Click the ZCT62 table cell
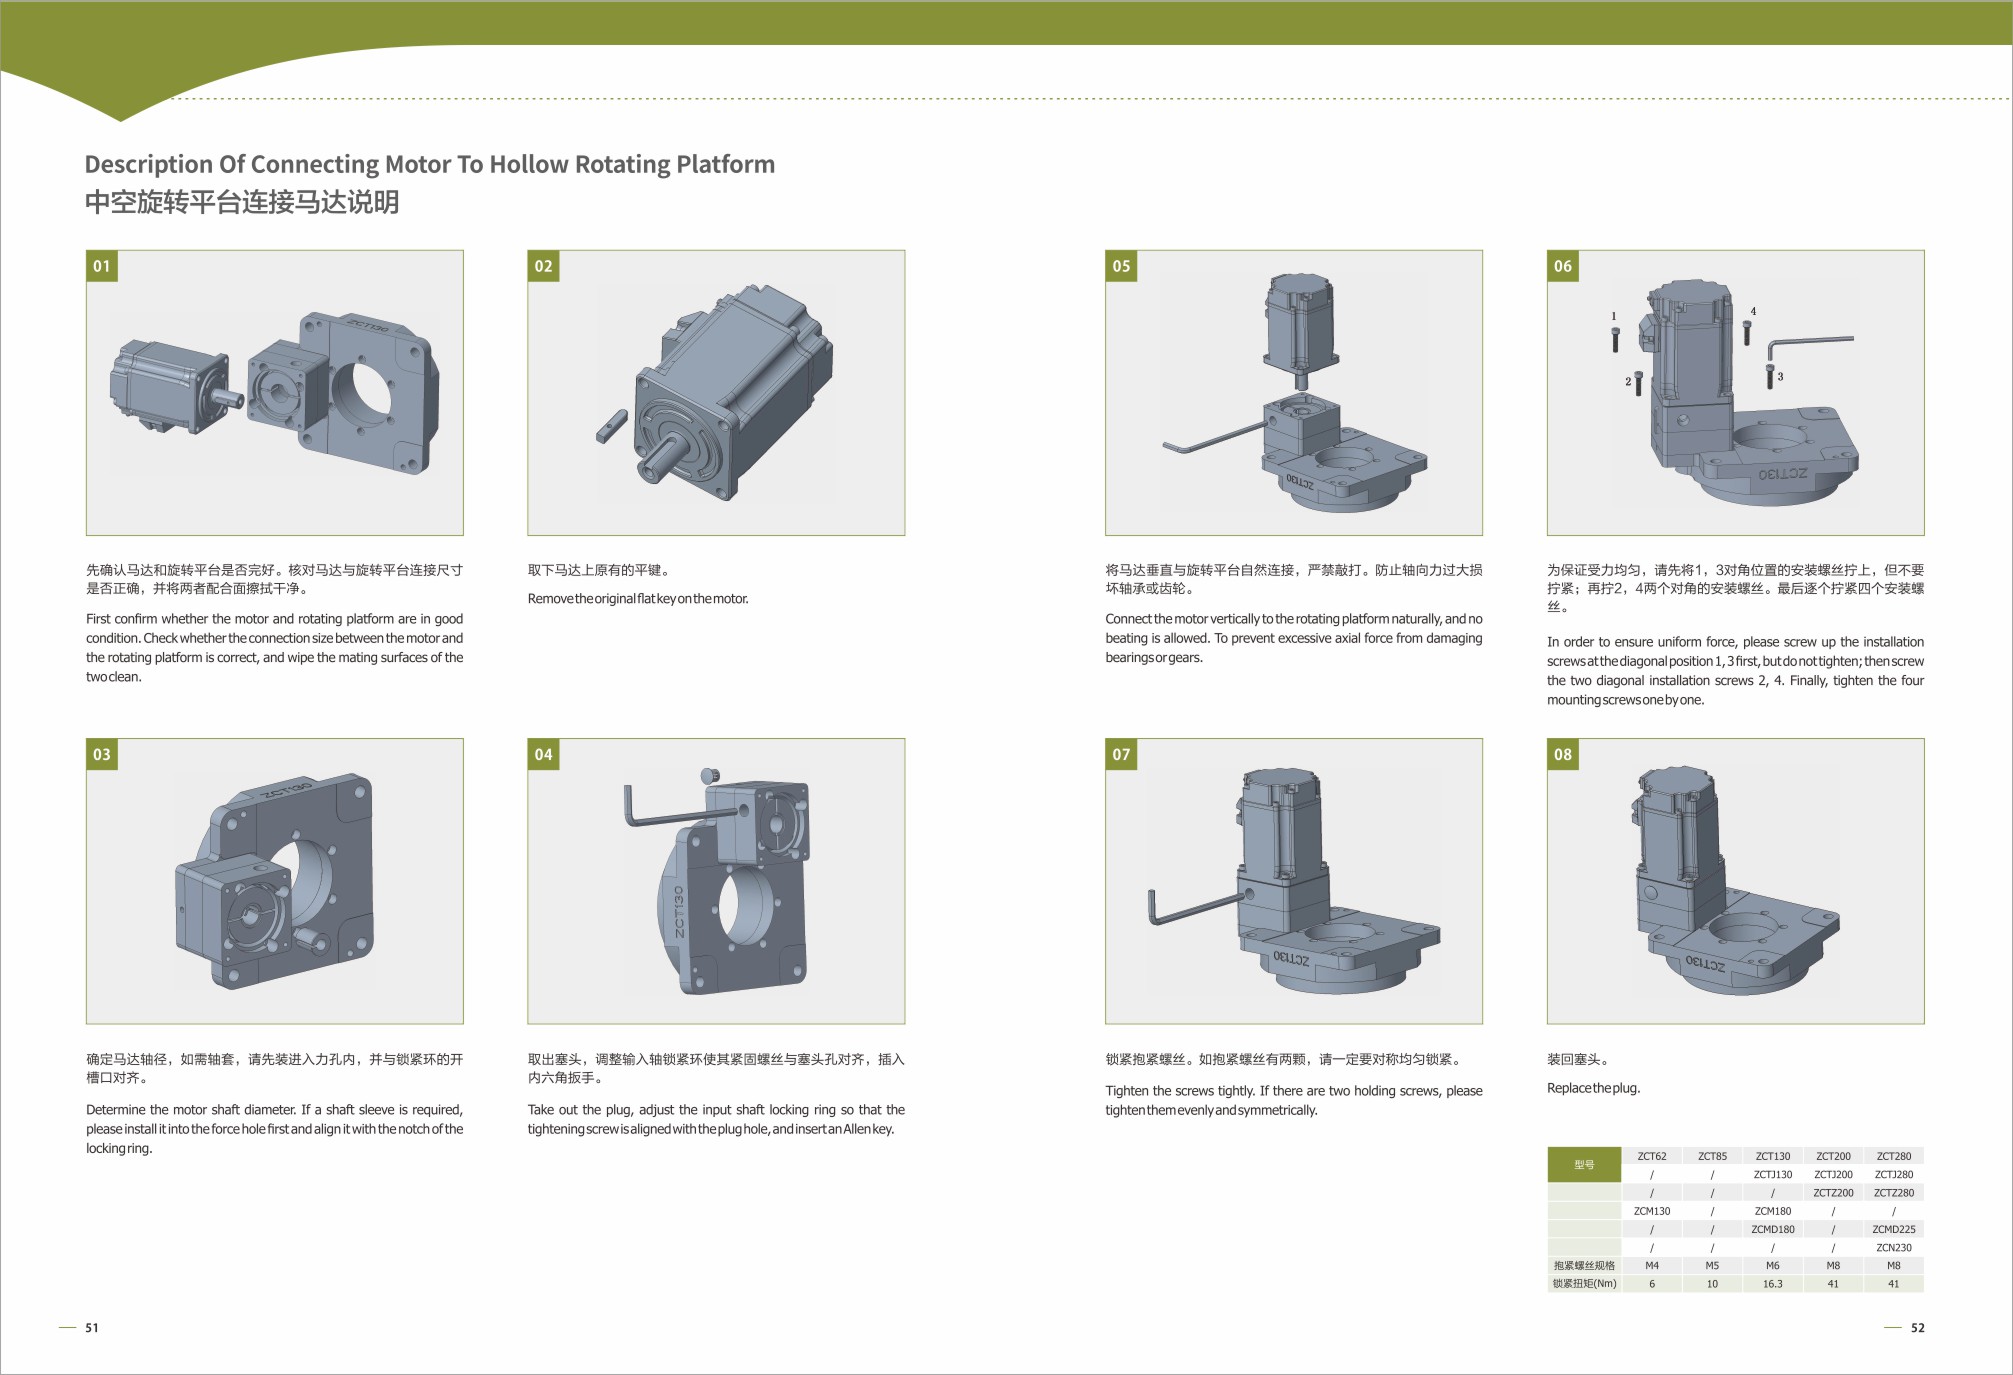Viewport: 2013px width, 1375px height. point(1652,1156)
